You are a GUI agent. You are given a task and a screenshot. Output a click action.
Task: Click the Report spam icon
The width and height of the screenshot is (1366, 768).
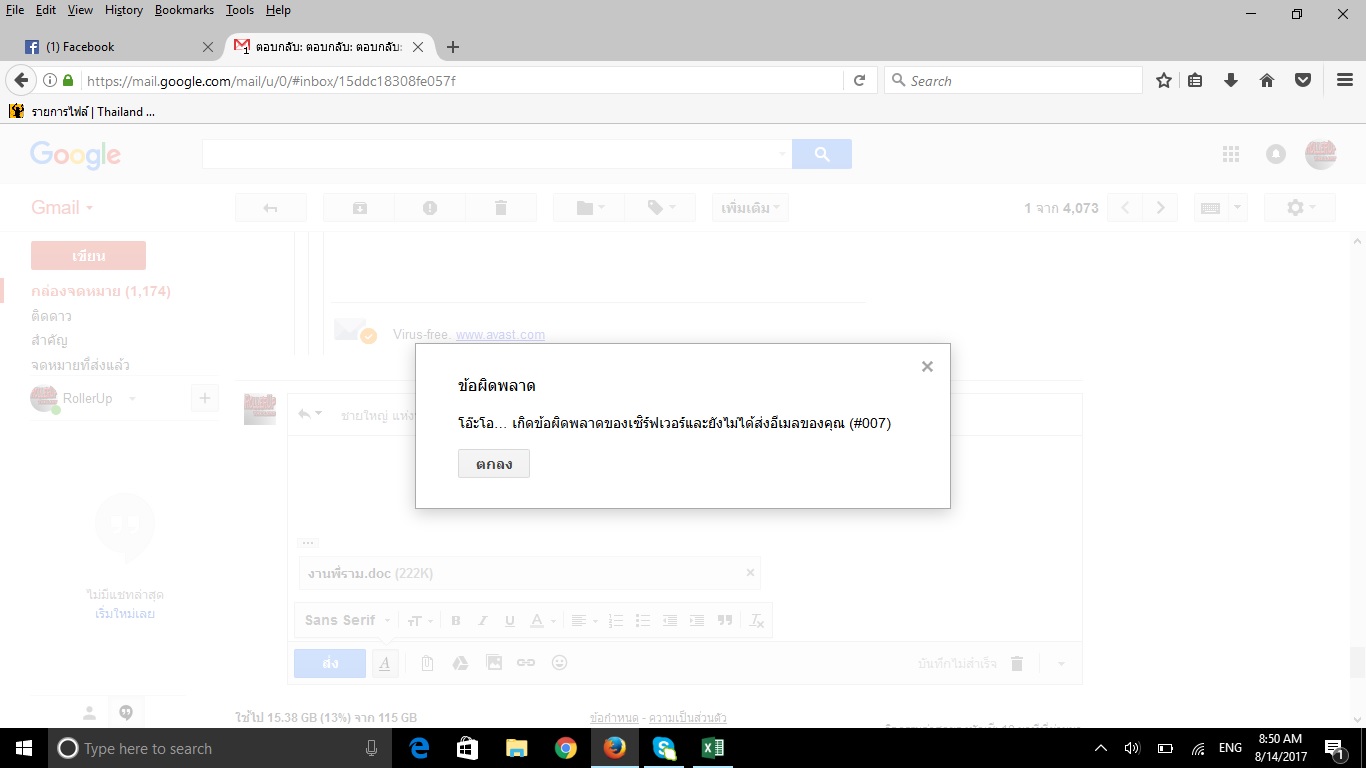tap(430, 208)
